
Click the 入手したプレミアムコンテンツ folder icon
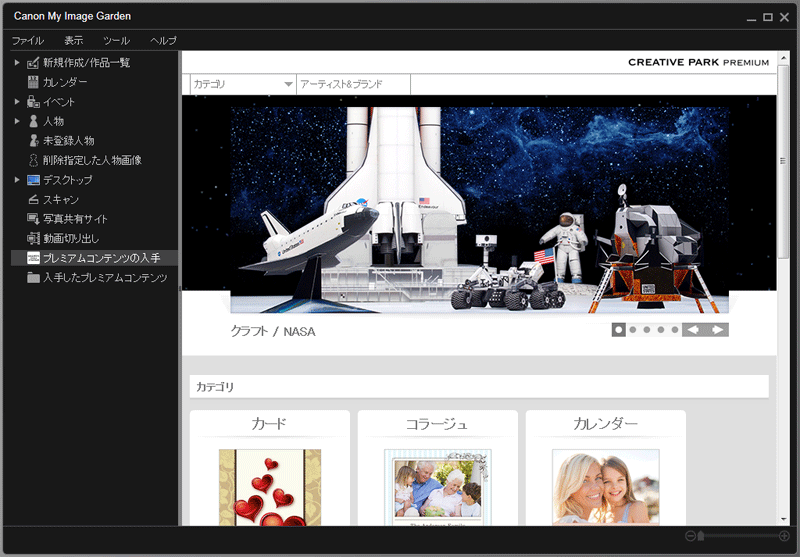coord(33,277)
